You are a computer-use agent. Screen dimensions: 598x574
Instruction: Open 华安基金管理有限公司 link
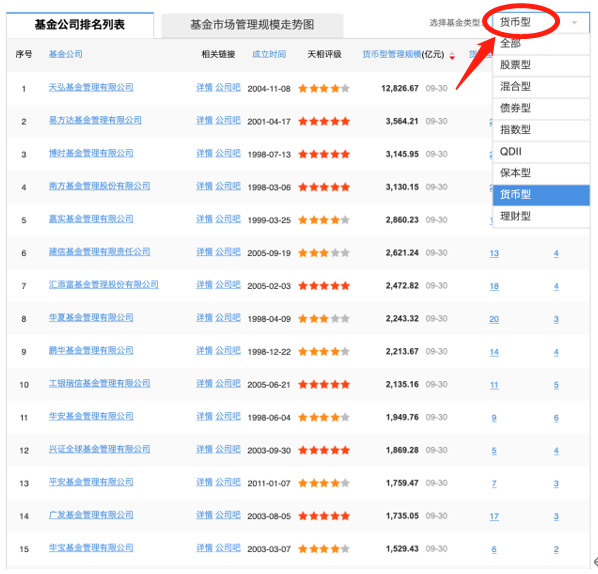click(91, 416)
